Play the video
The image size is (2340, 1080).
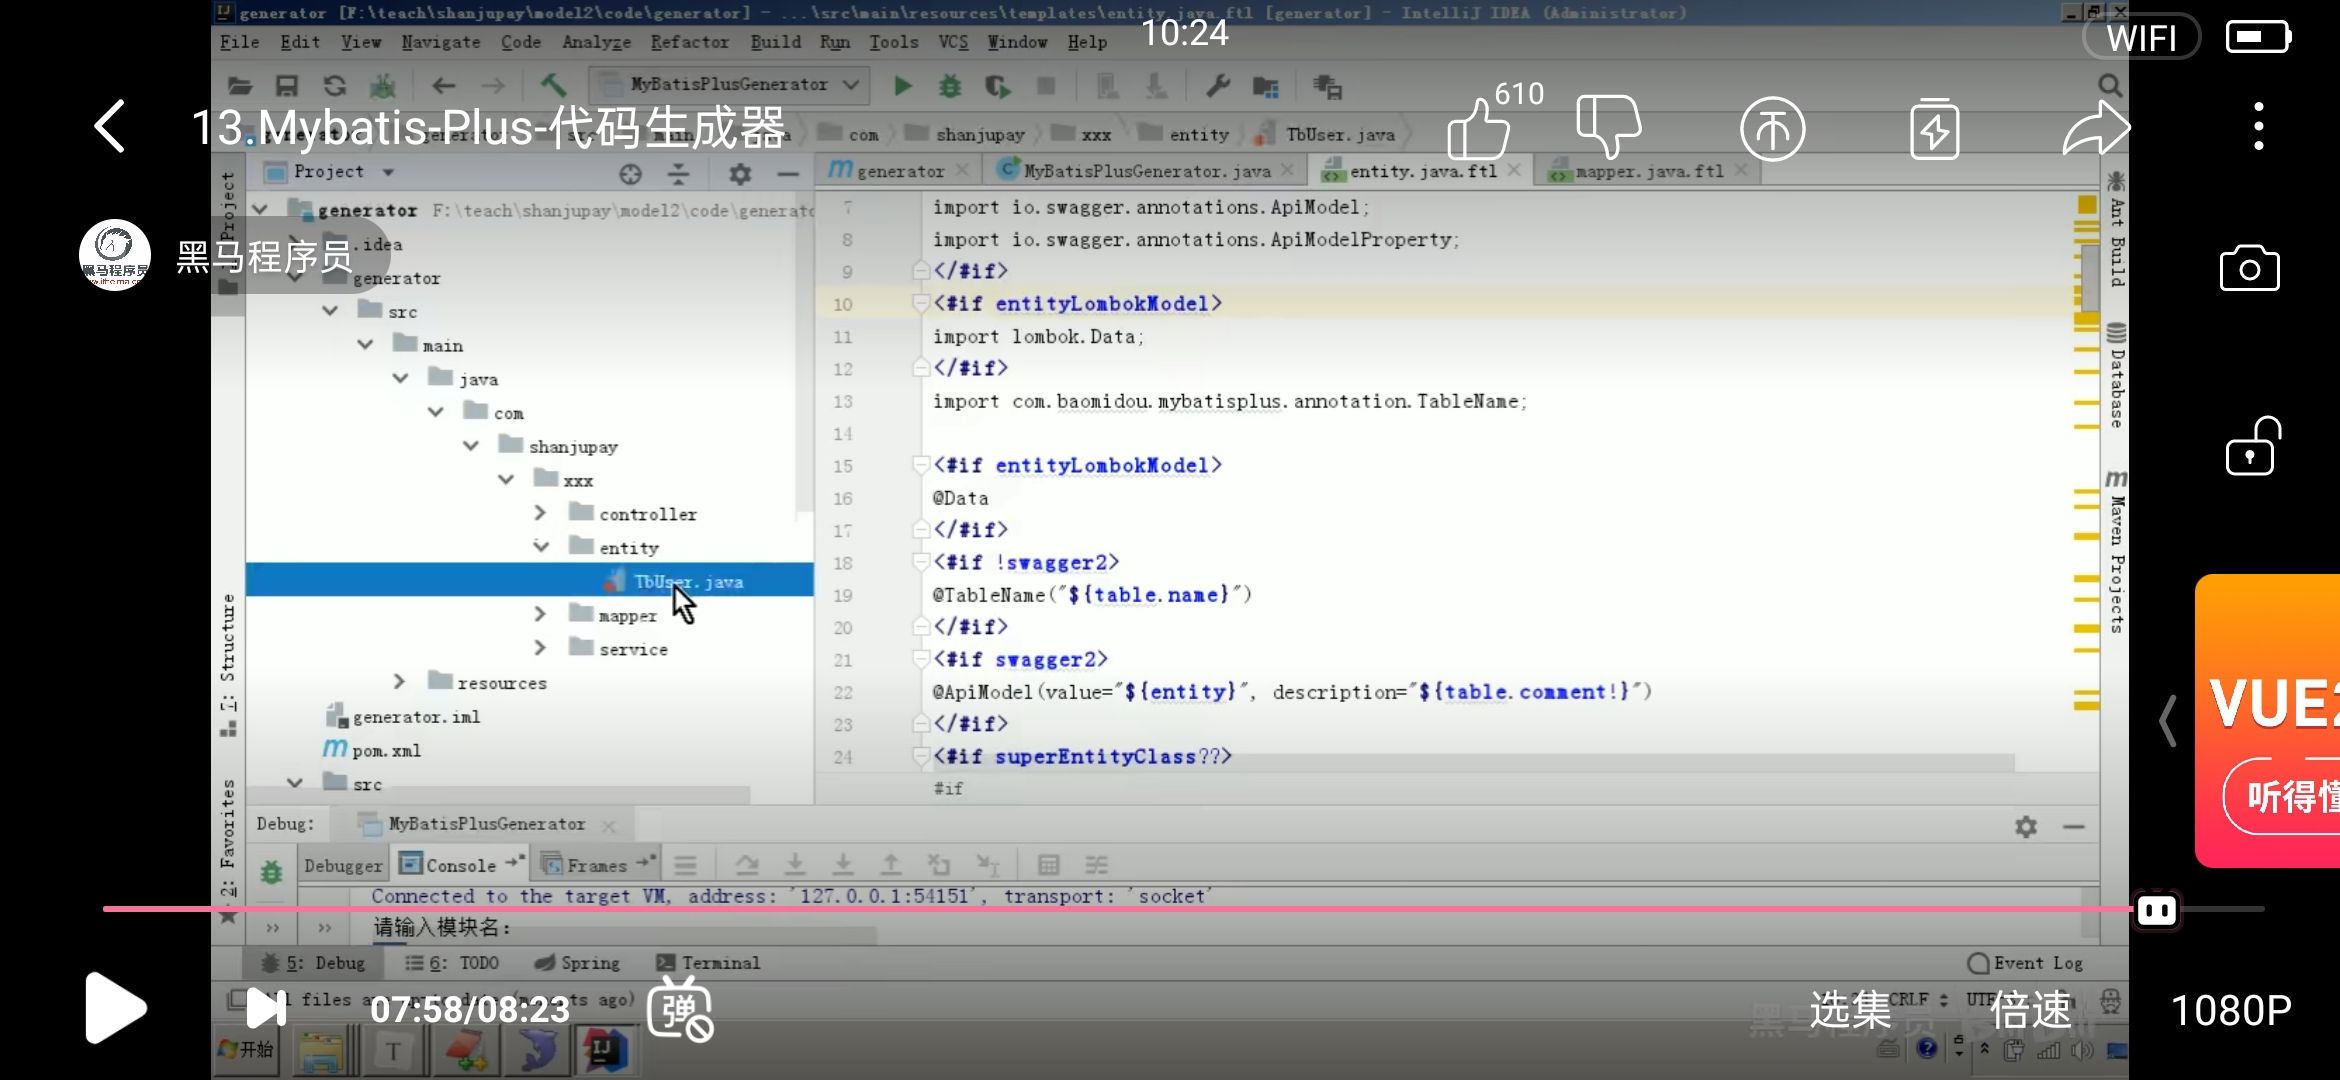tap(116, 1008)
